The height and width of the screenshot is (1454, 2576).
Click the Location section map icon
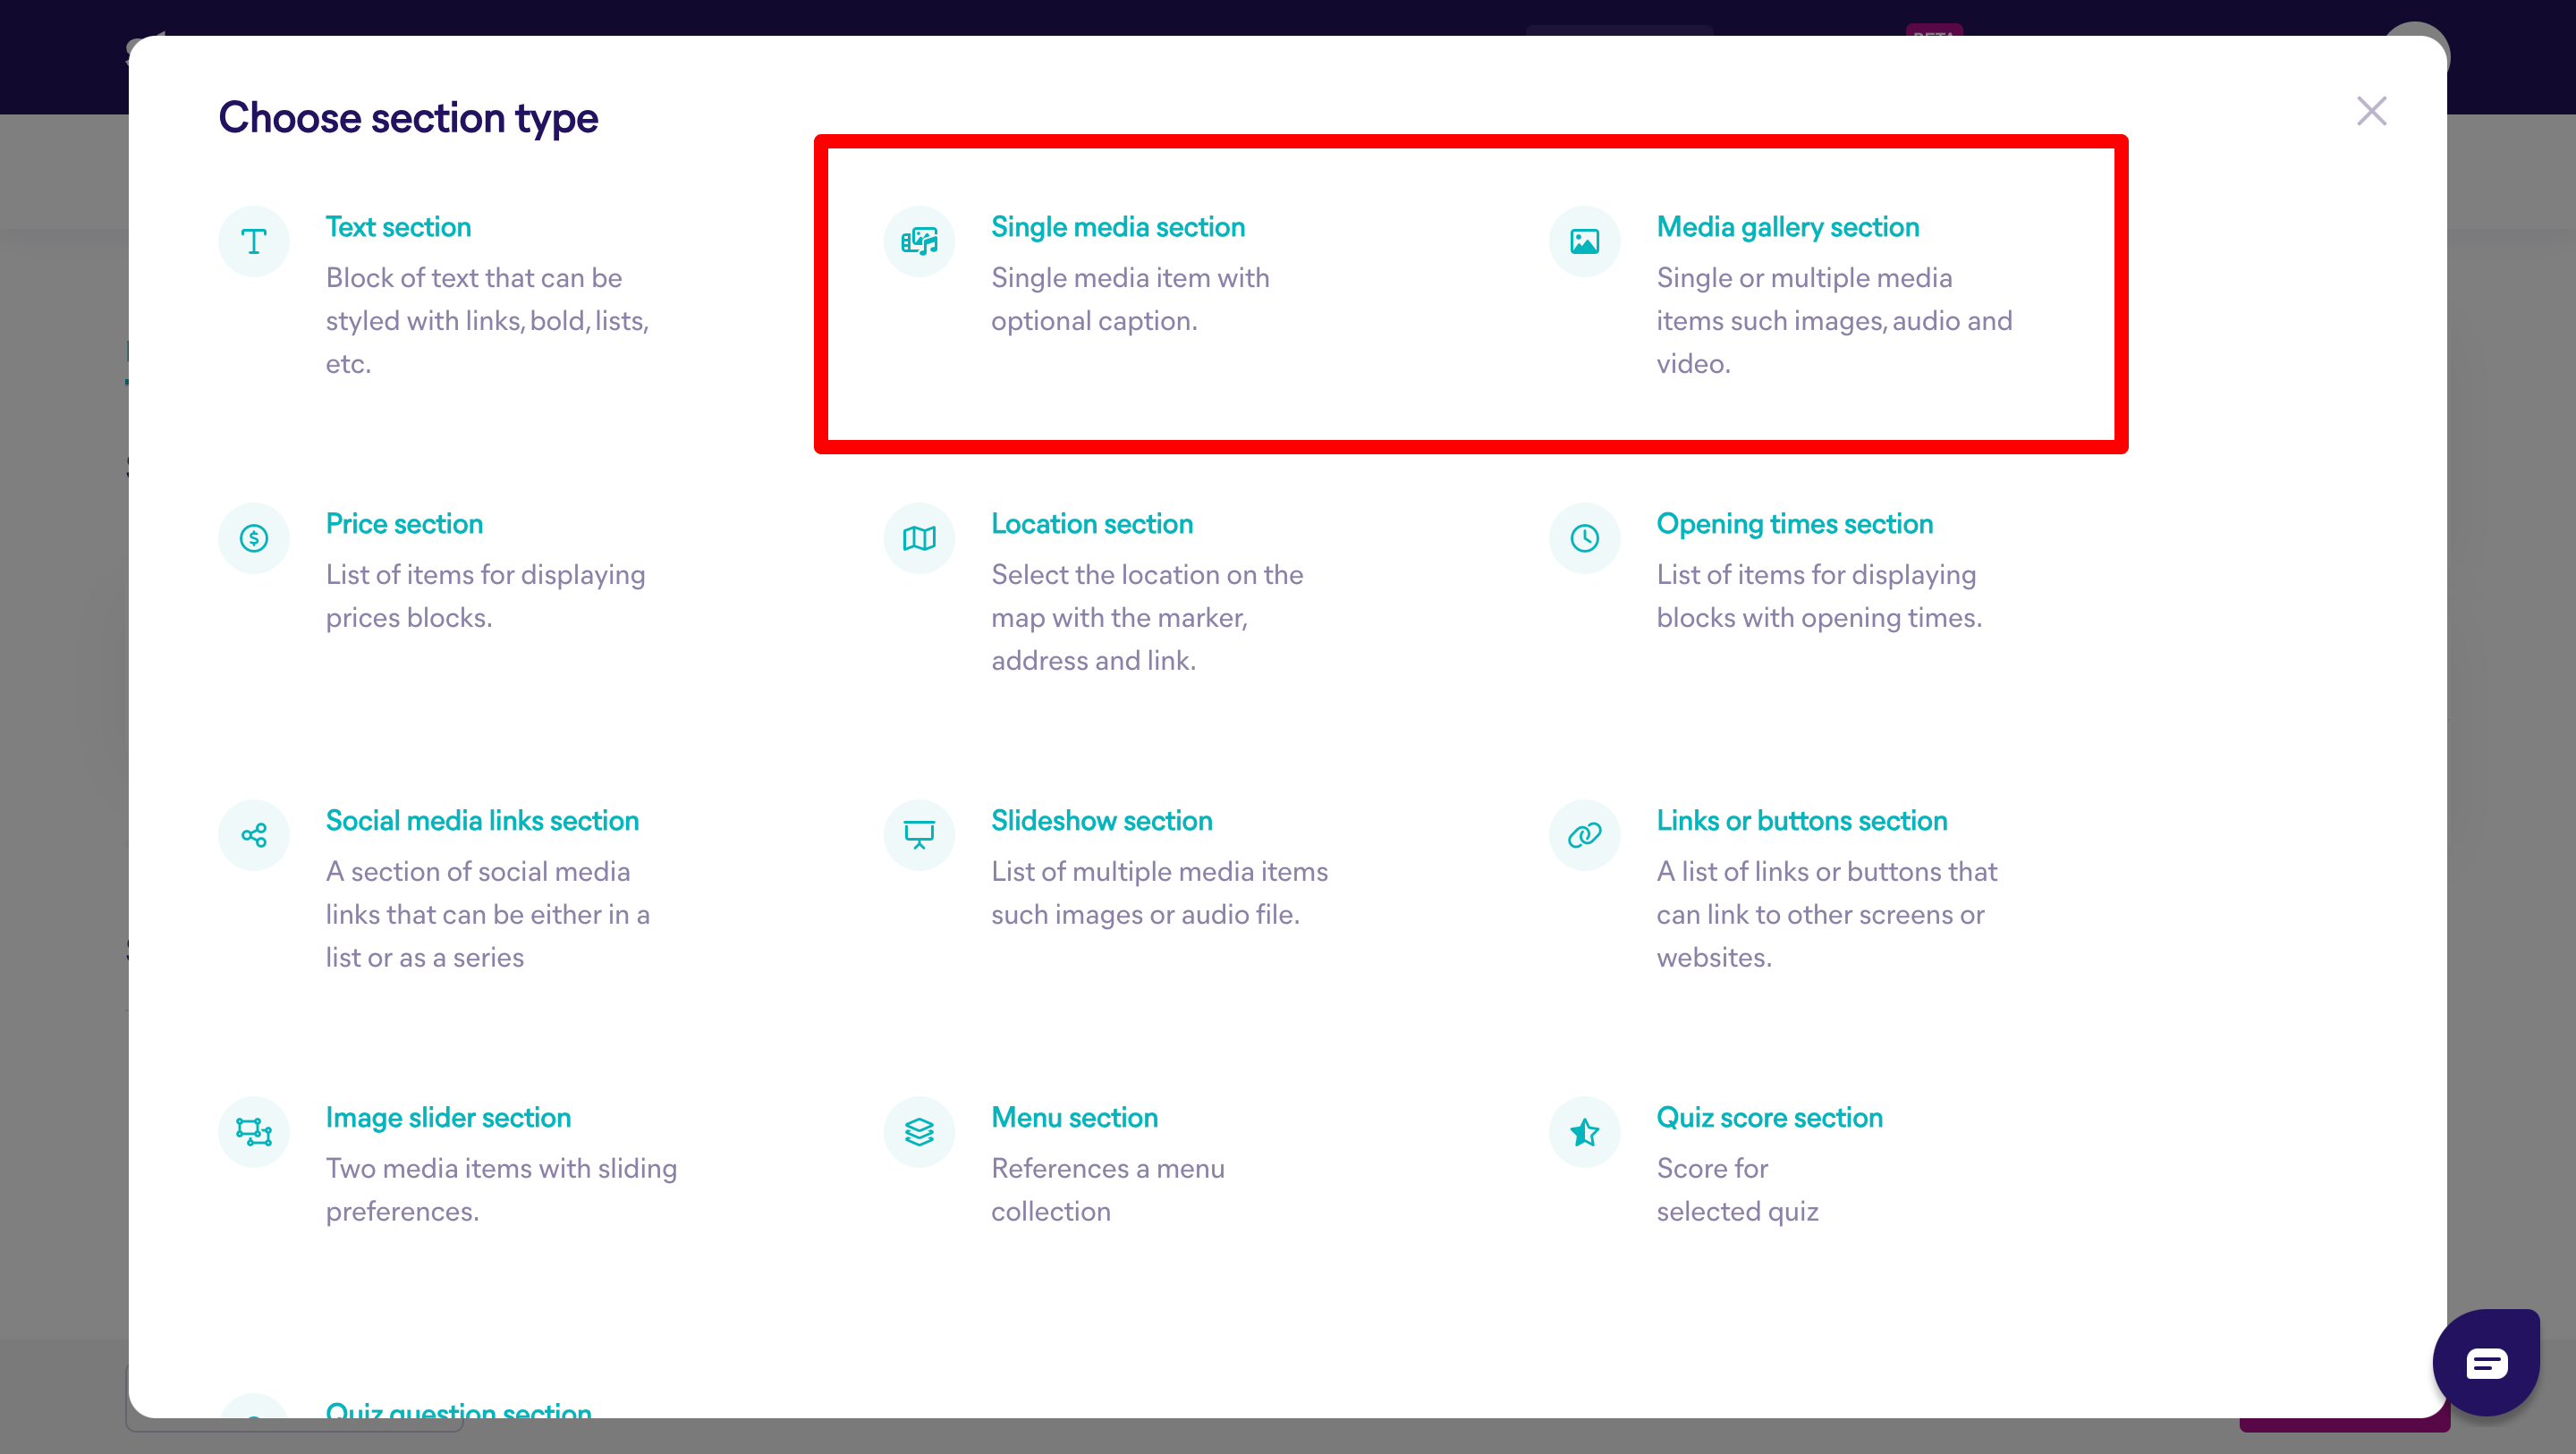pos(919,538)
